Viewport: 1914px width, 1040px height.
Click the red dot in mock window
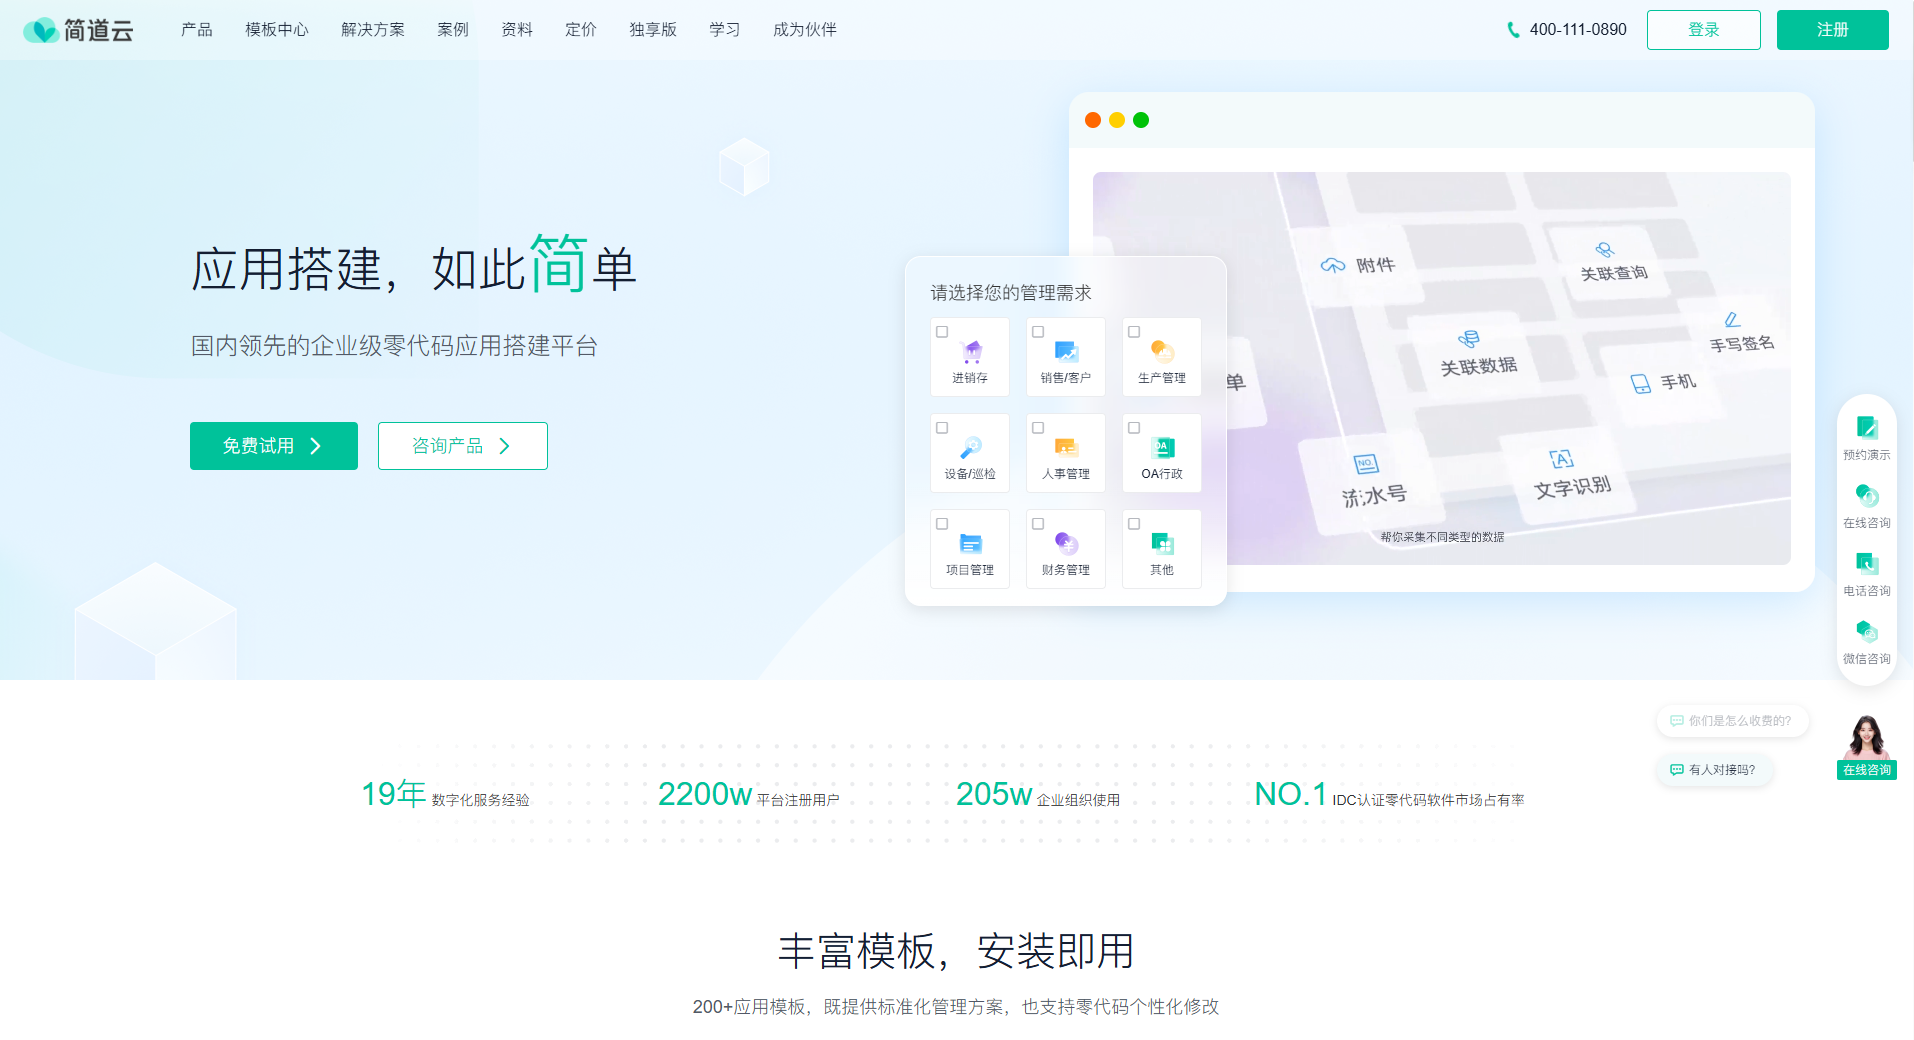point(1093,120)
